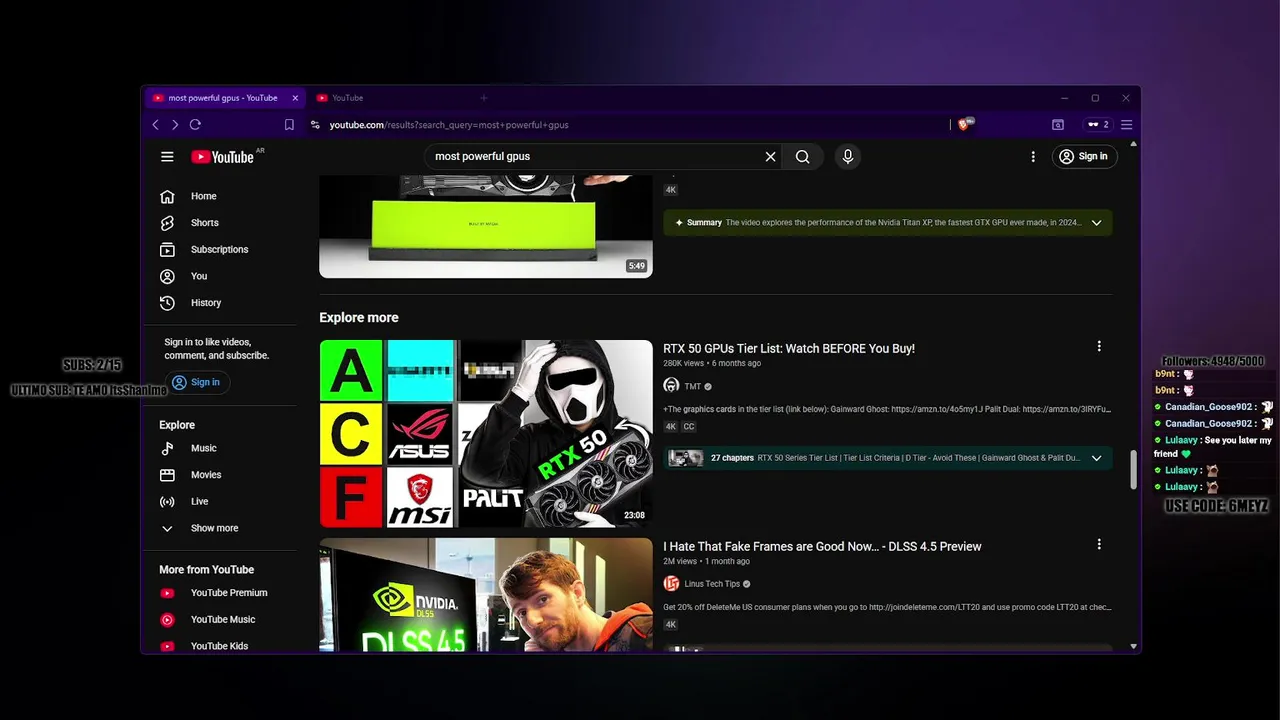Viewport: 1280px width, 720px height.
Task: Click the page vertical scrollbar thumb
Action: 1133,470
